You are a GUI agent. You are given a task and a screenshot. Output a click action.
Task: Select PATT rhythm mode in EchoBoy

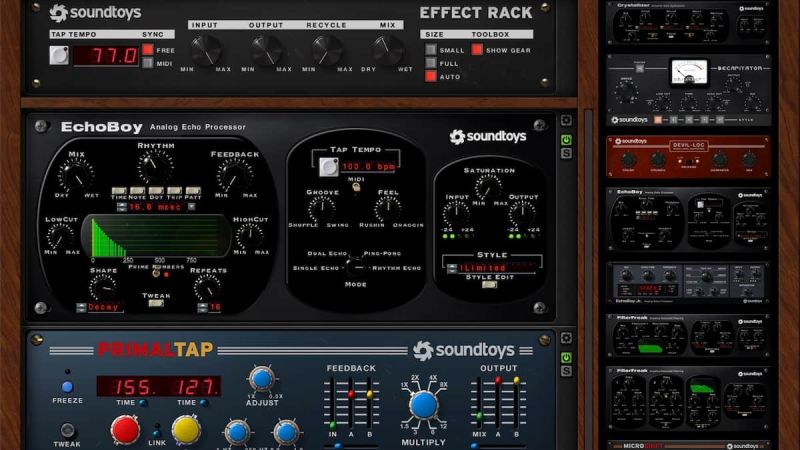[x=193, y=192]
